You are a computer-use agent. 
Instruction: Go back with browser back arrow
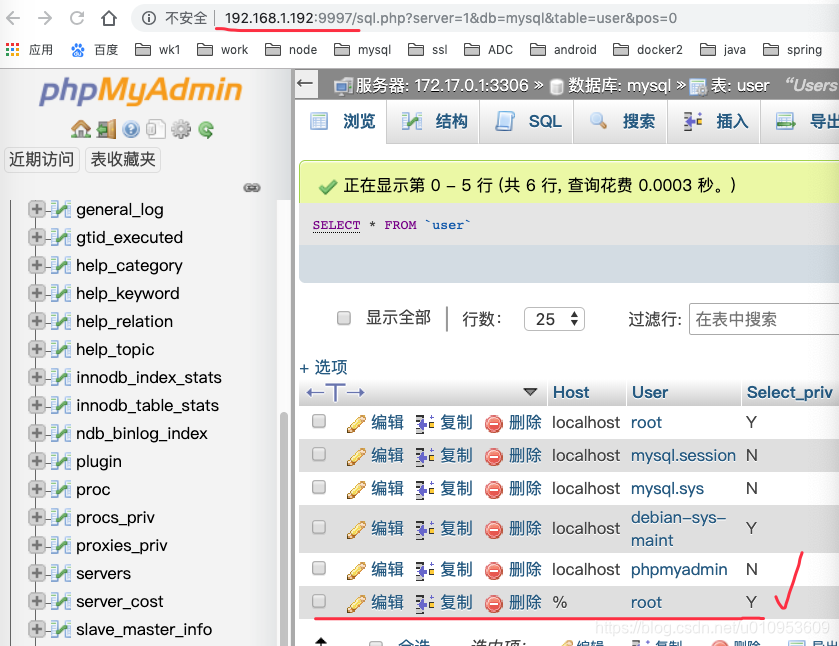click(13, 18)
